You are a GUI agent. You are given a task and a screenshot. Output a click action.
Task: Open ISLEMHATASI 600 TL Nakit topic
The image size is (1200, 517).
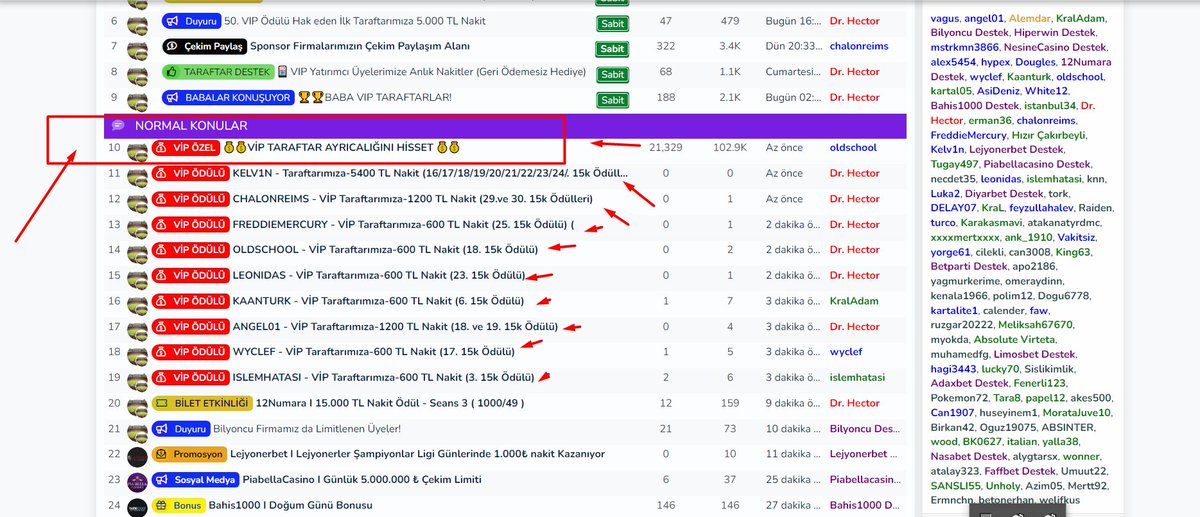pos(385,377)
